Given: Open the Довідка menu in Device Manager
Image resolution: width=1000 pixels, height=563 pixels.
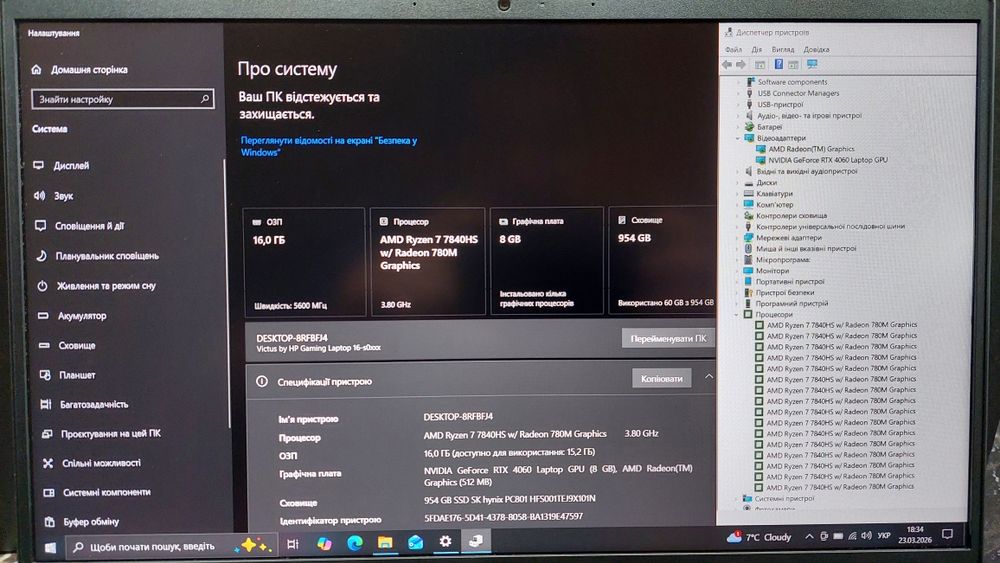Looking at the screenshot, I should [816, 50].
